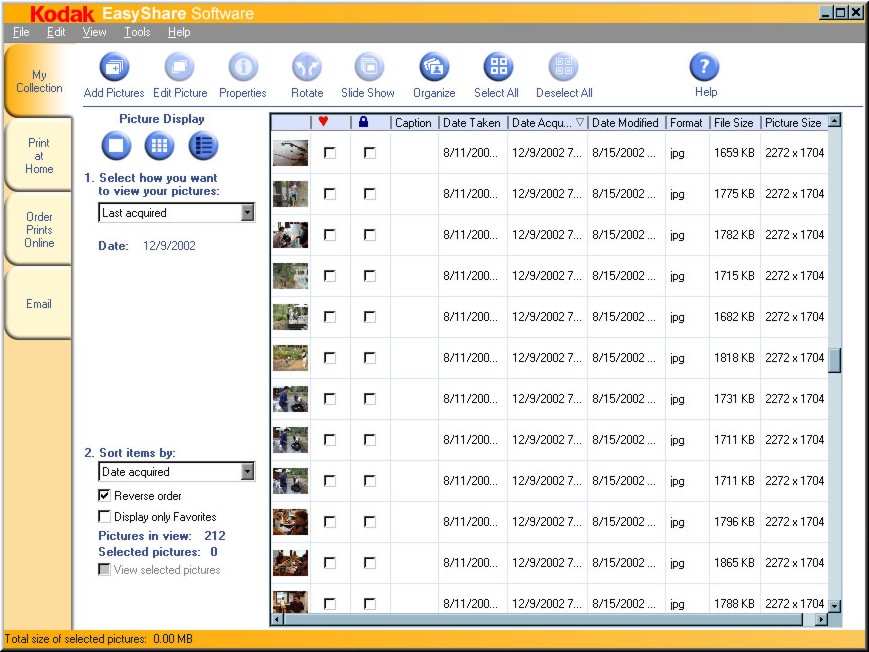Open the Tools menu

137,32
